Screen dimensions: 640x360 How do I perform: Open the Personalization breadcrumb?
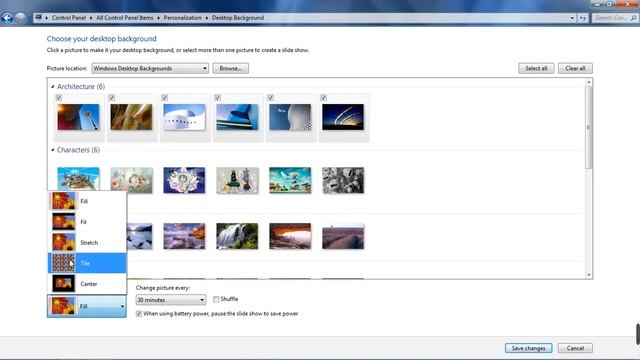tap(182, 18)
